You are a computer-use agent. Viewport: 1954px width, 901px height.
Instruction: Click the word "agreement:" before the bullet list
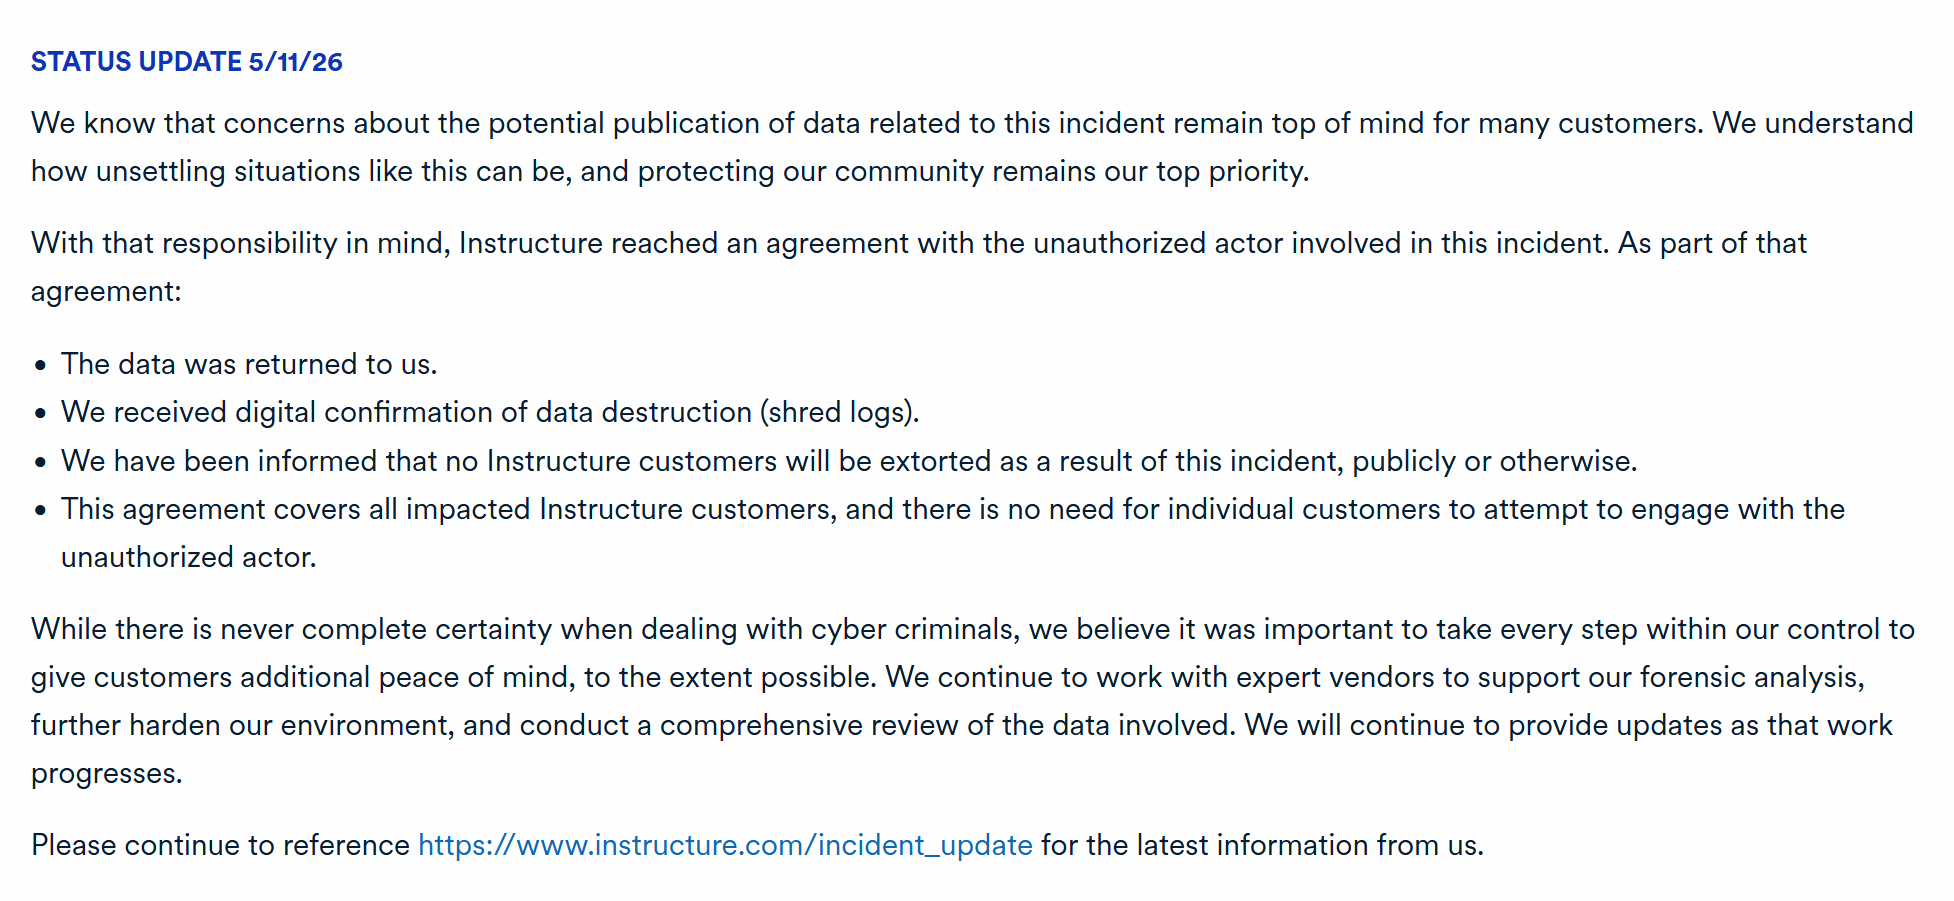pos(106,292)
